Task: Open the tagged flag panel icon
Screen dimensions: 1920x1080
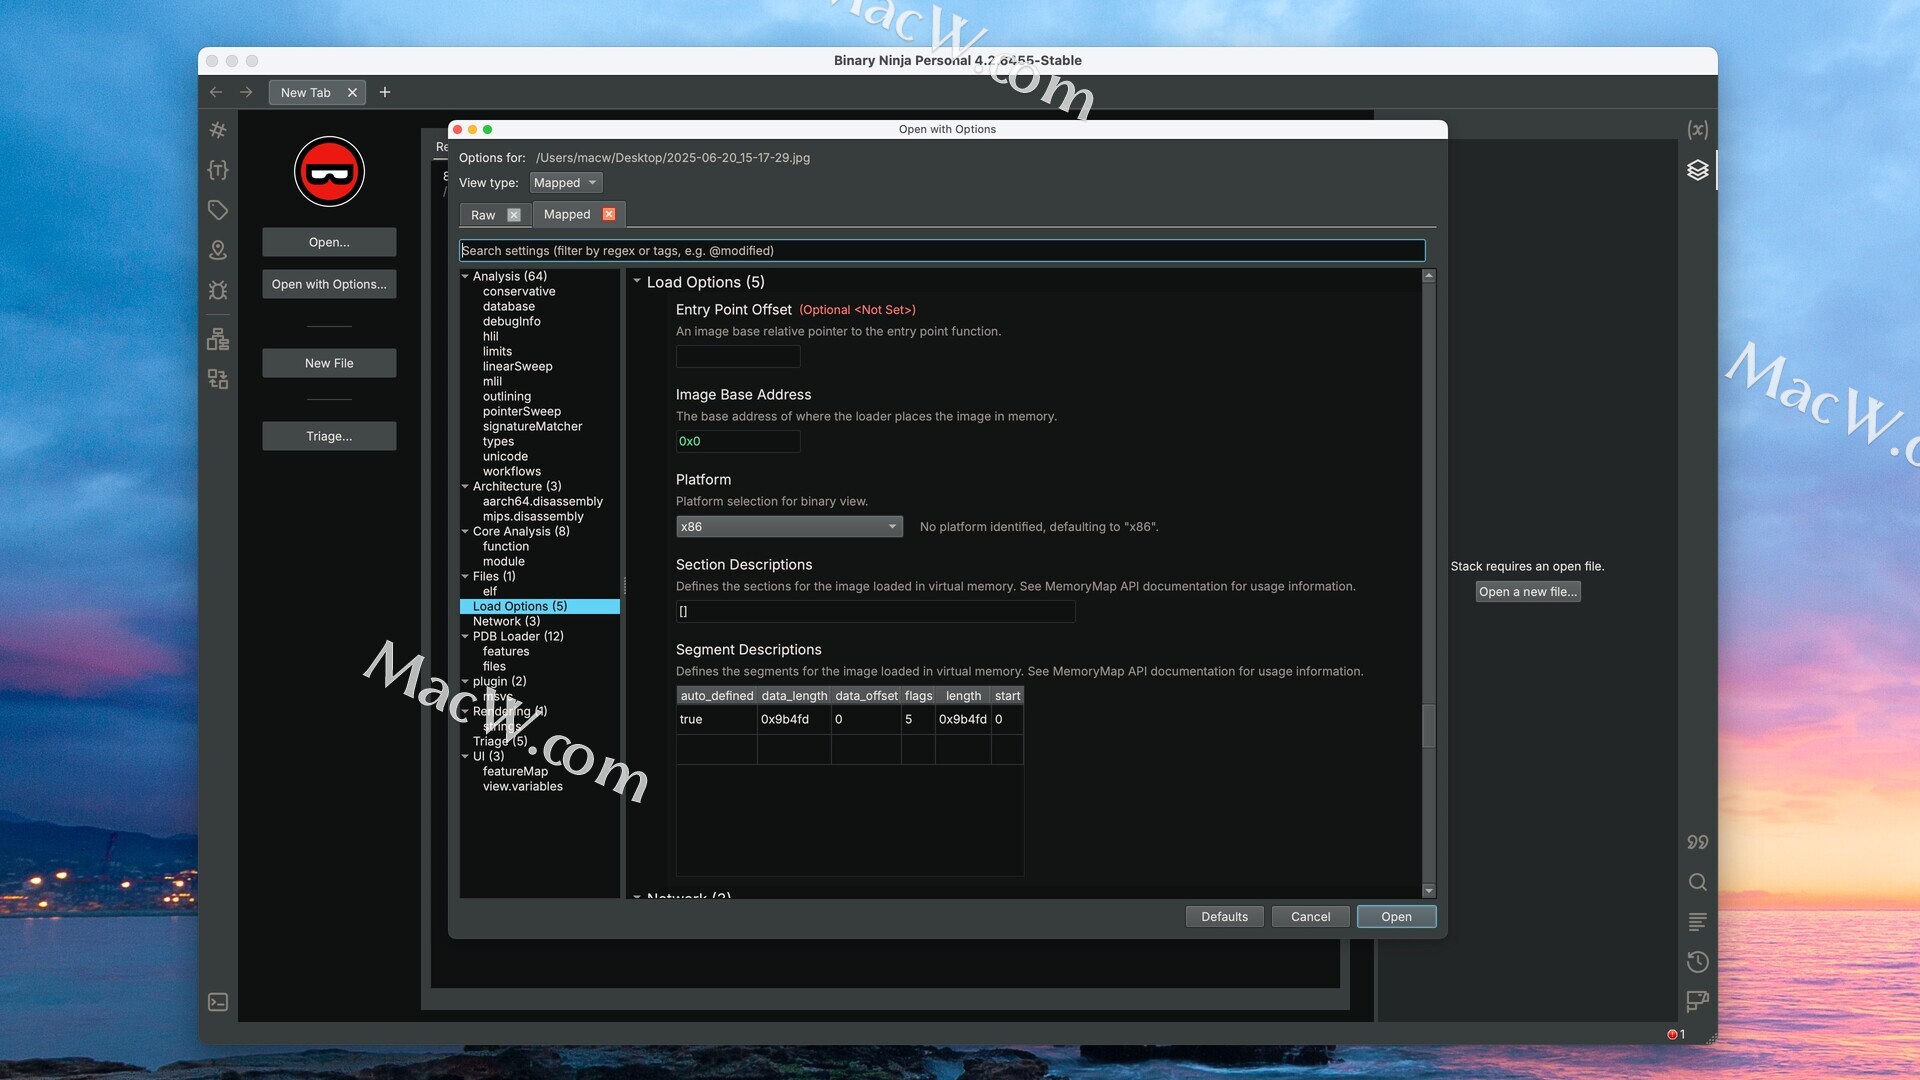Action: click(x=1697, y=1001)
